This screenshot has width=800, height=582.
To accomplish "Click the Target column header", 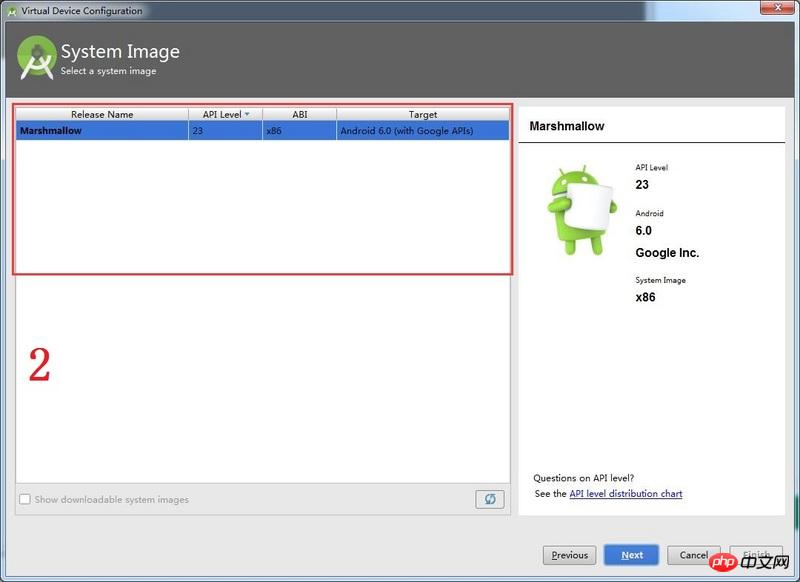I will (x=422, y=114).
